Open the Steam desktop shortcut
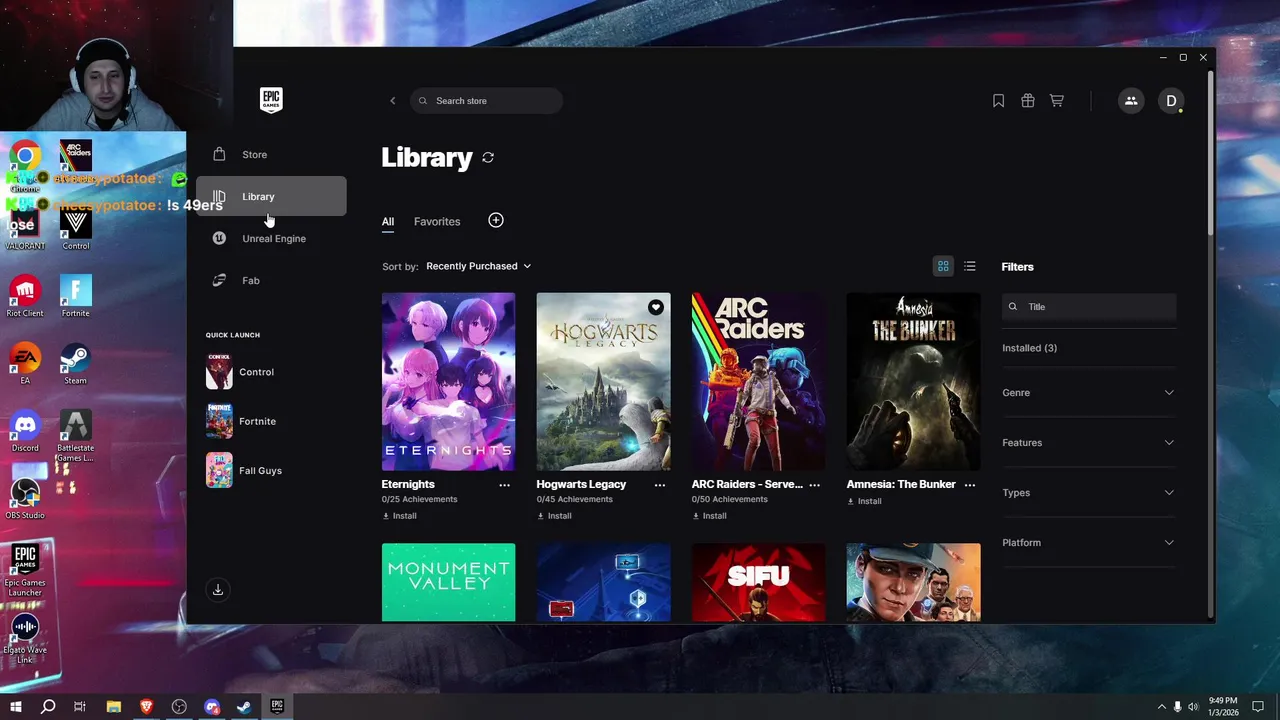 75,364
